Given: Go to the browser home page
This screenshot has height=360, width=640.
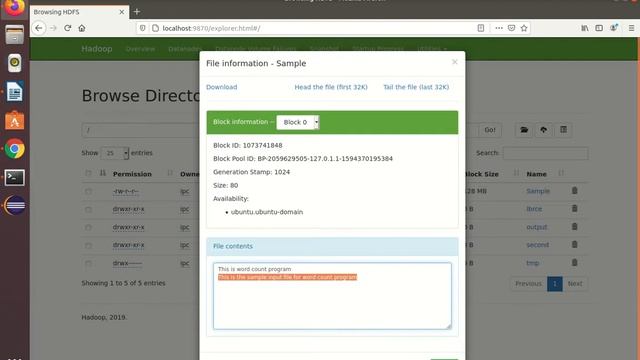Looking at the screenshot, I should click(x=82, y=28).
